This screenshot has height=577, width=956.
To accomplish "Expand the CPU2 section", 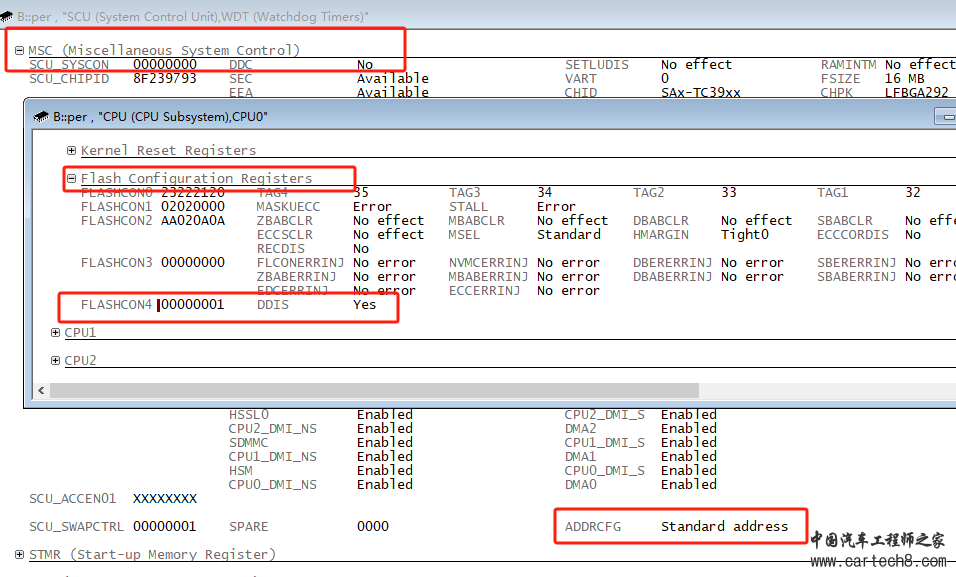I will pos(55,360).
